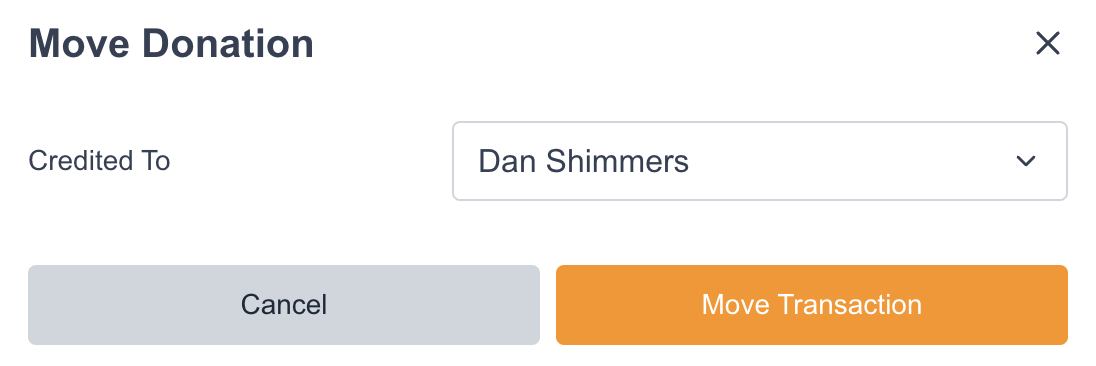Click the Dan Shimmers name text
This screenshot has width=1096, height=366.
(584, 161)
